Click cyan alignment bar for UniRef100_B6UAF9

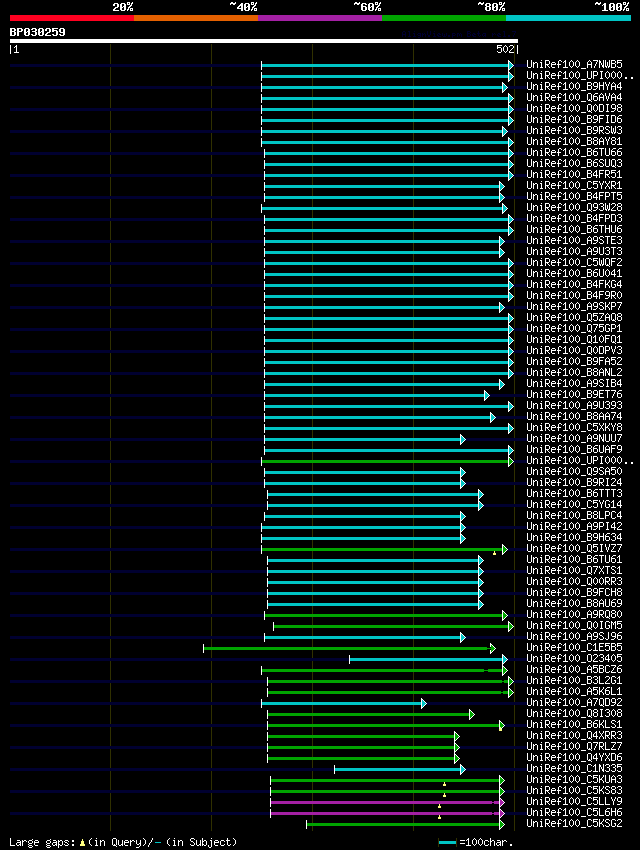point(389,450)
